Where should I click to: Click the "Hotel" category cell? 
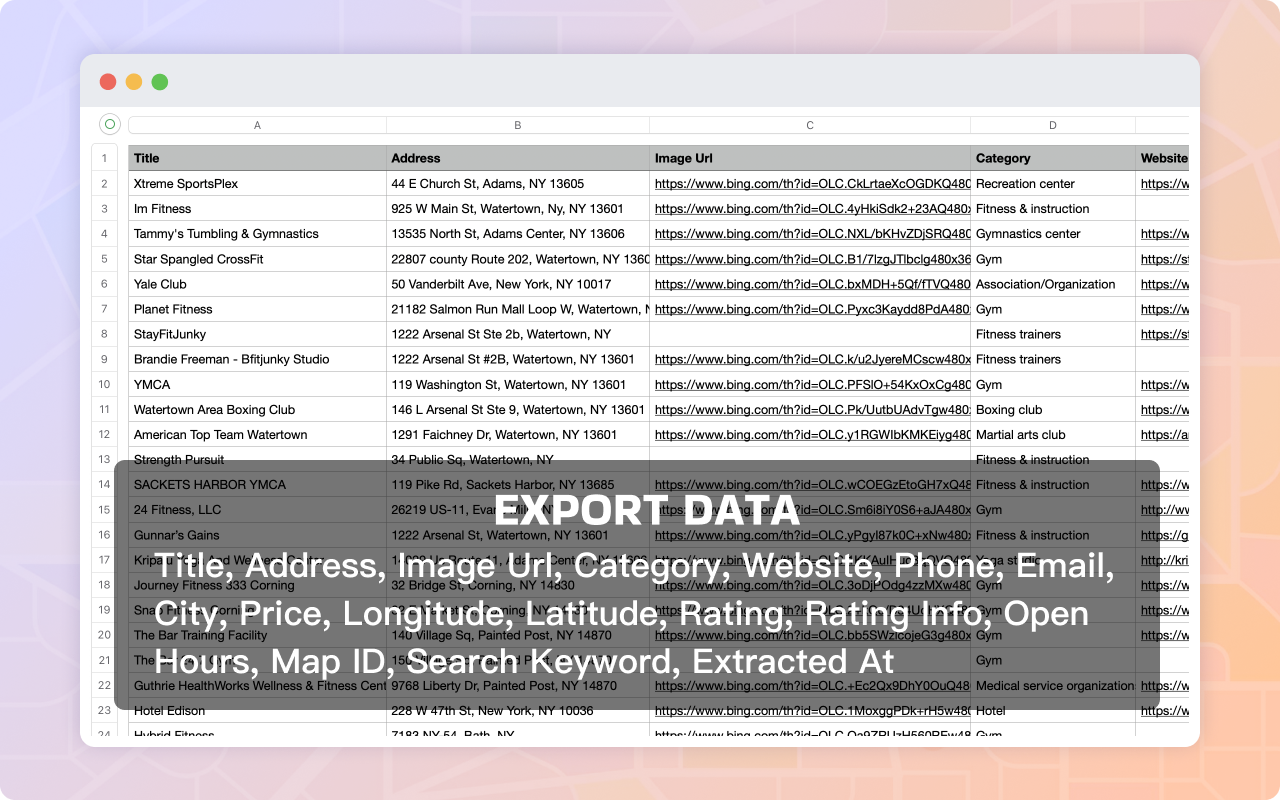pyautogui.click(x=1053, y=711)
